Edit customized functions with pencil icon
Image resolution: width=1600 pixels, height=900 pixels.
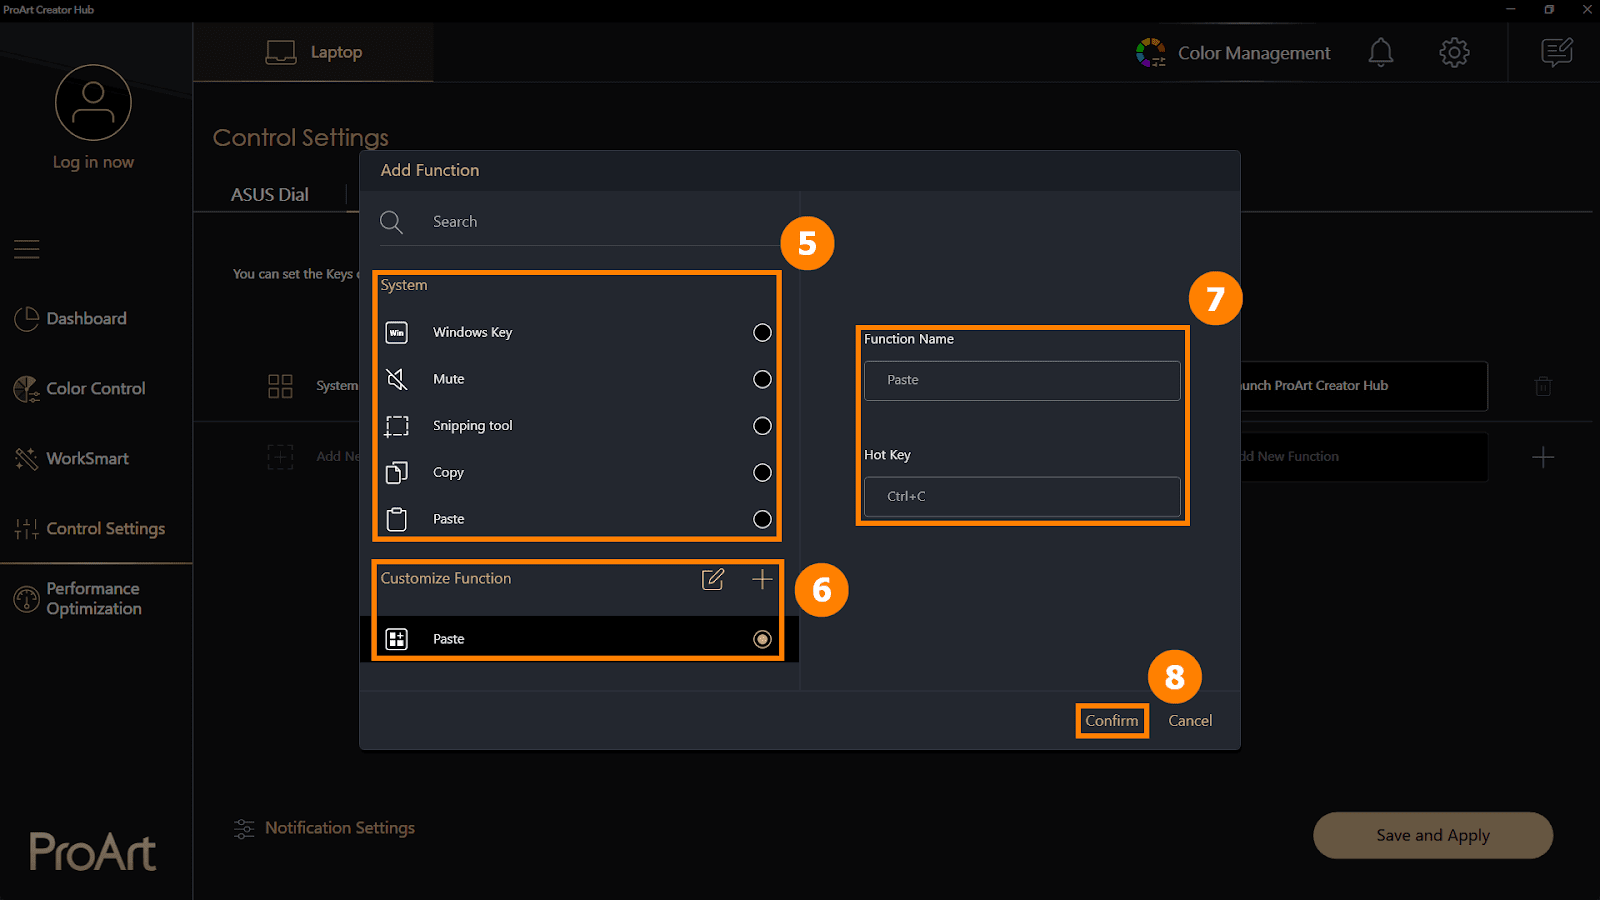pyautogui.click(x=713, y=579)
